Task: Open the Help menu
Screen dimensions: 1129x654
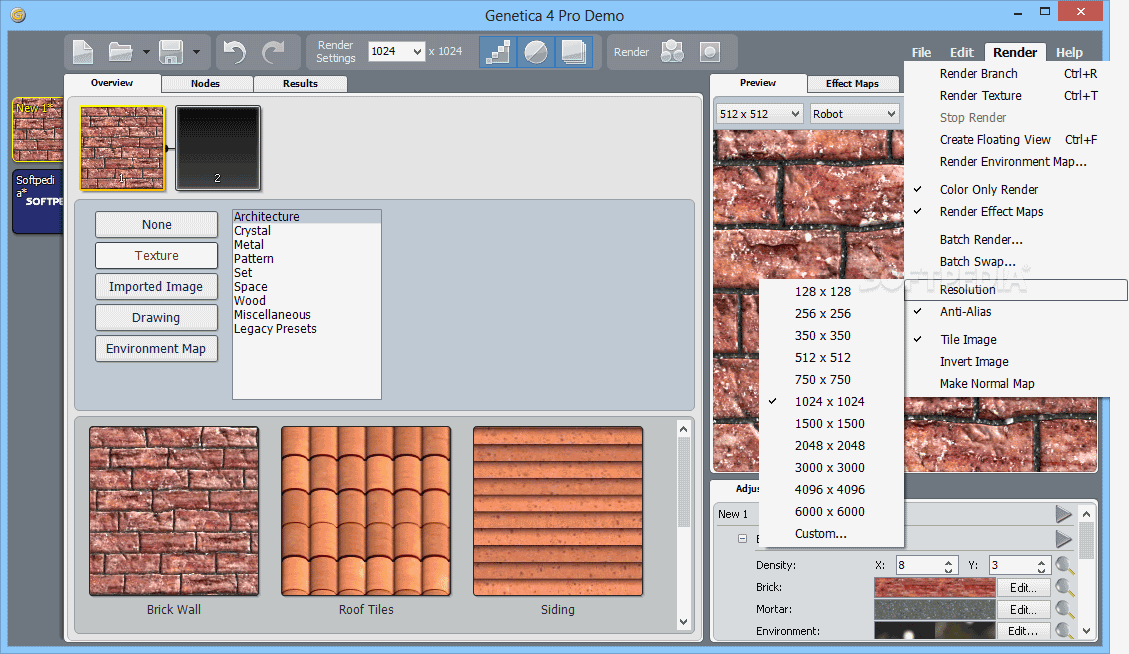Action: 1069,53
